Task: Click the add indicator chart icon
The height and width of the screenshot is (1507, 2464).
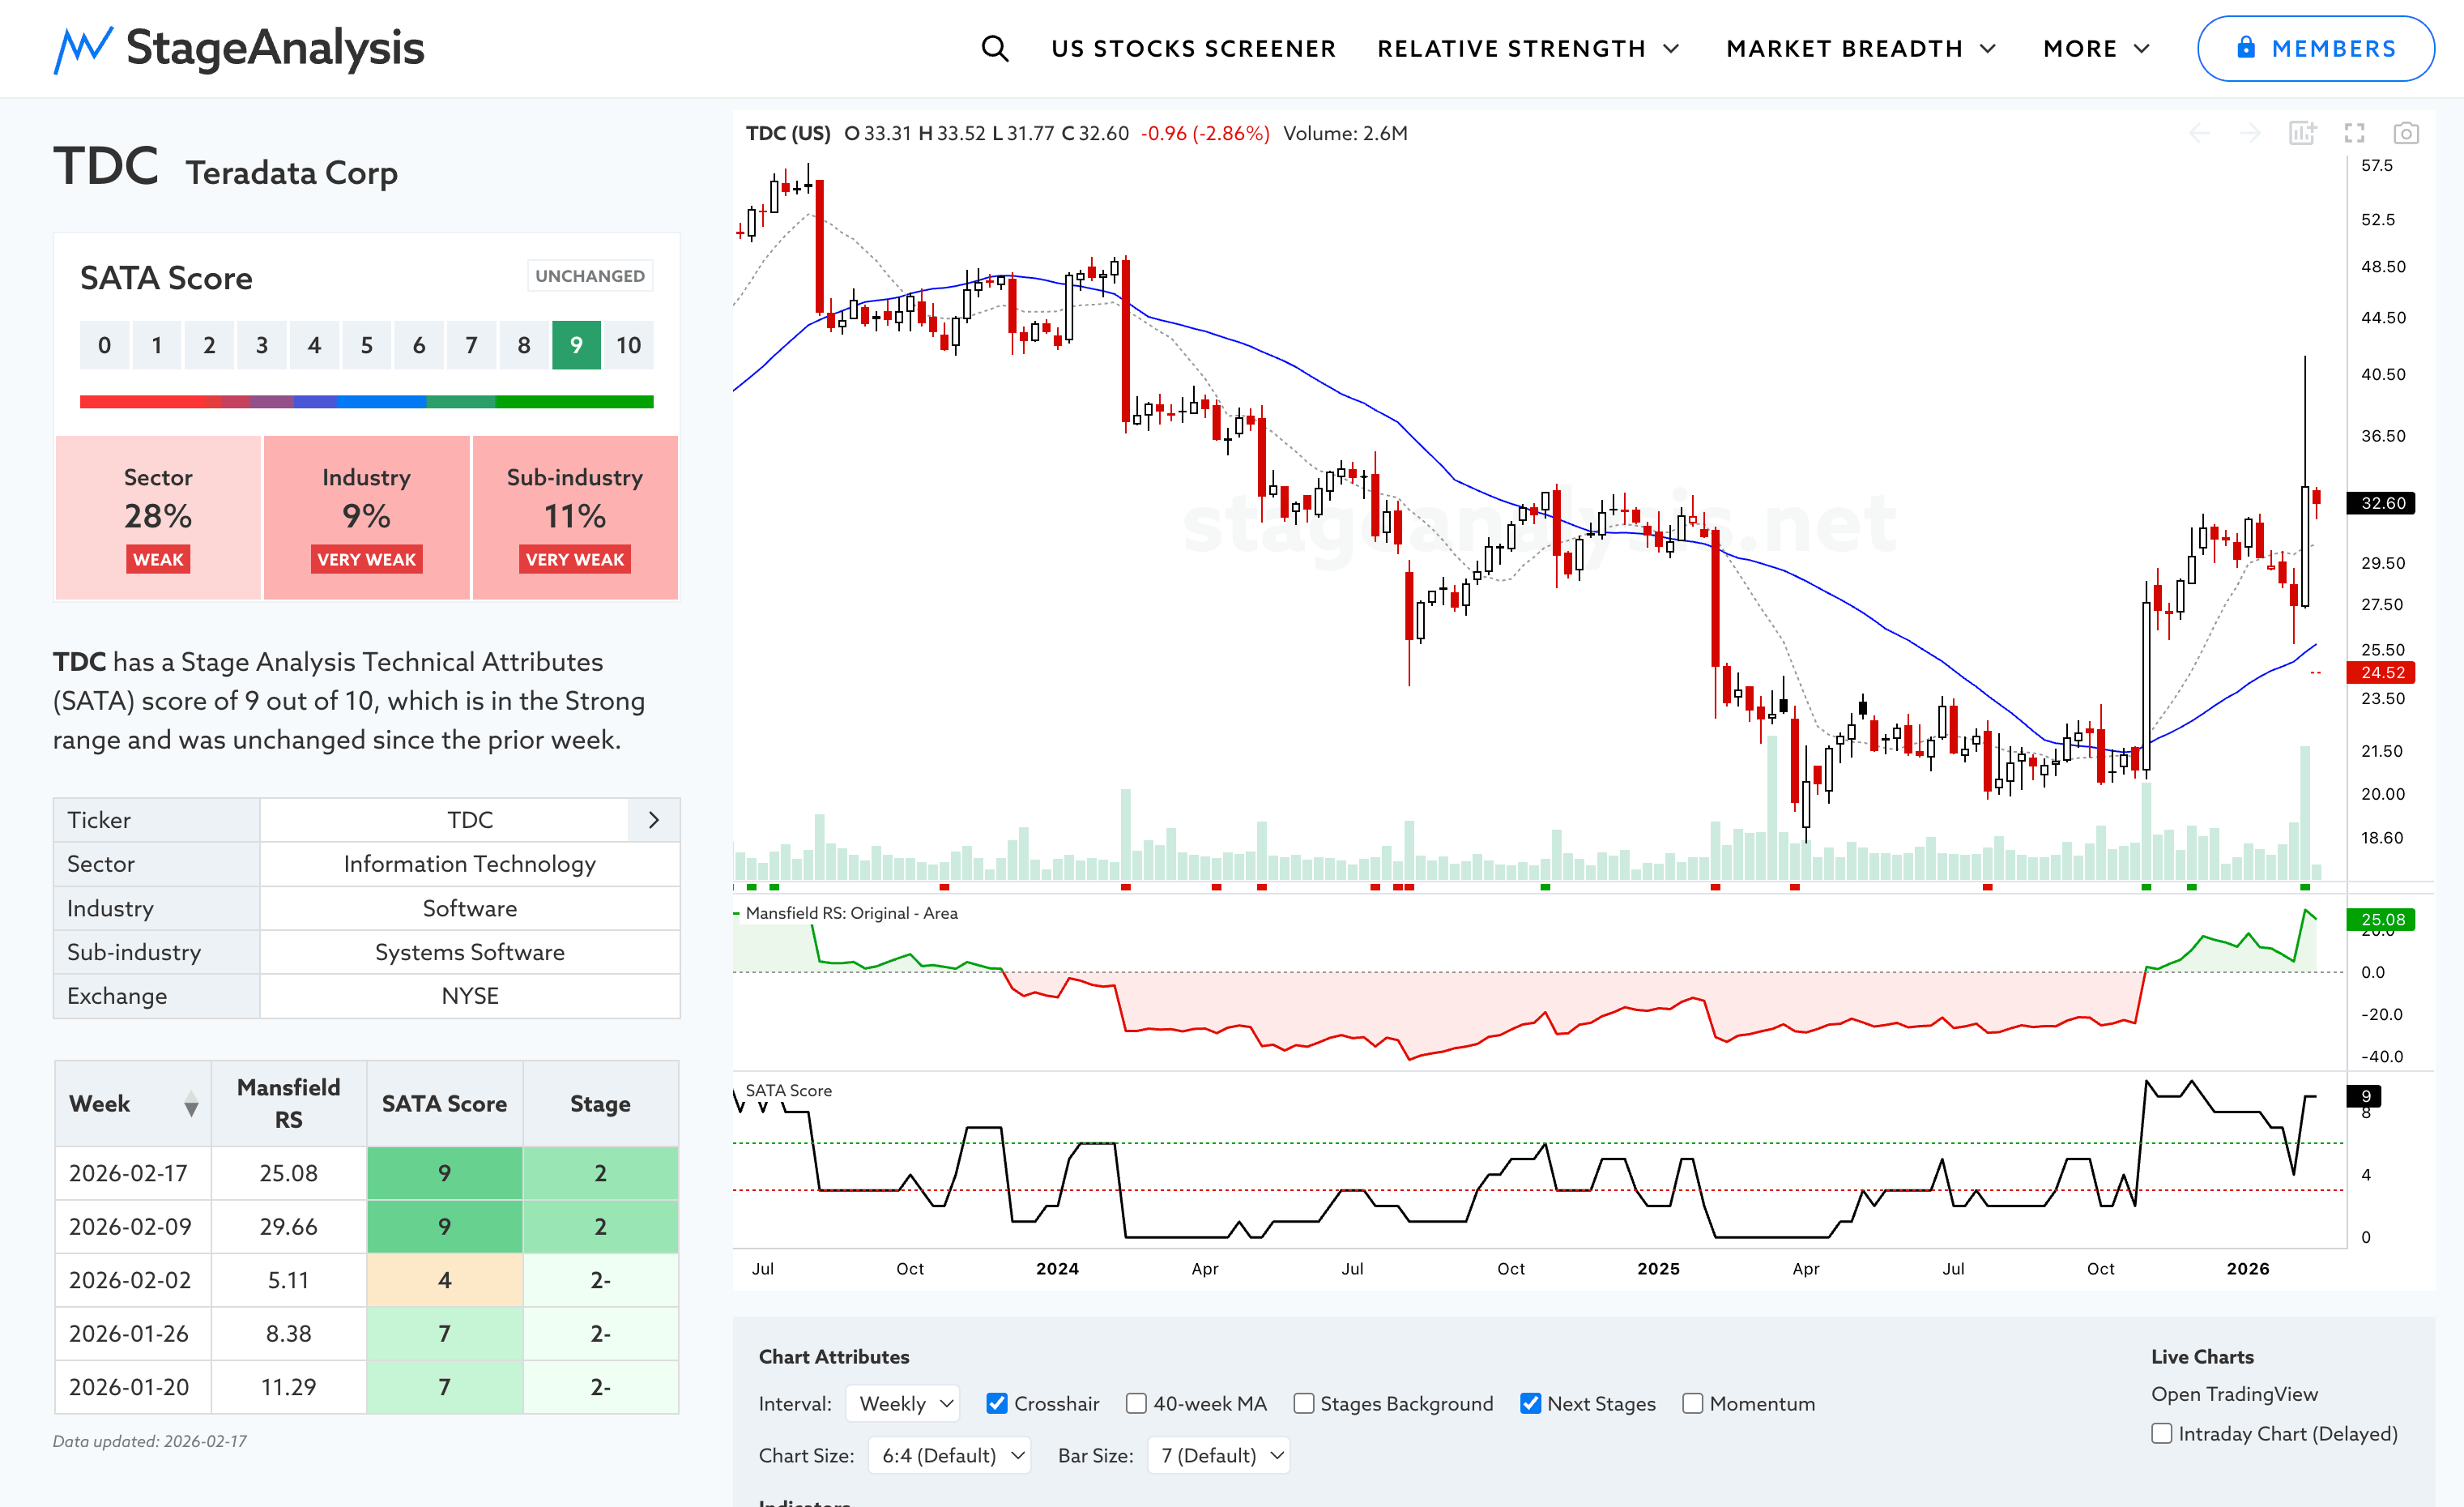Action: pos(2302,133)
